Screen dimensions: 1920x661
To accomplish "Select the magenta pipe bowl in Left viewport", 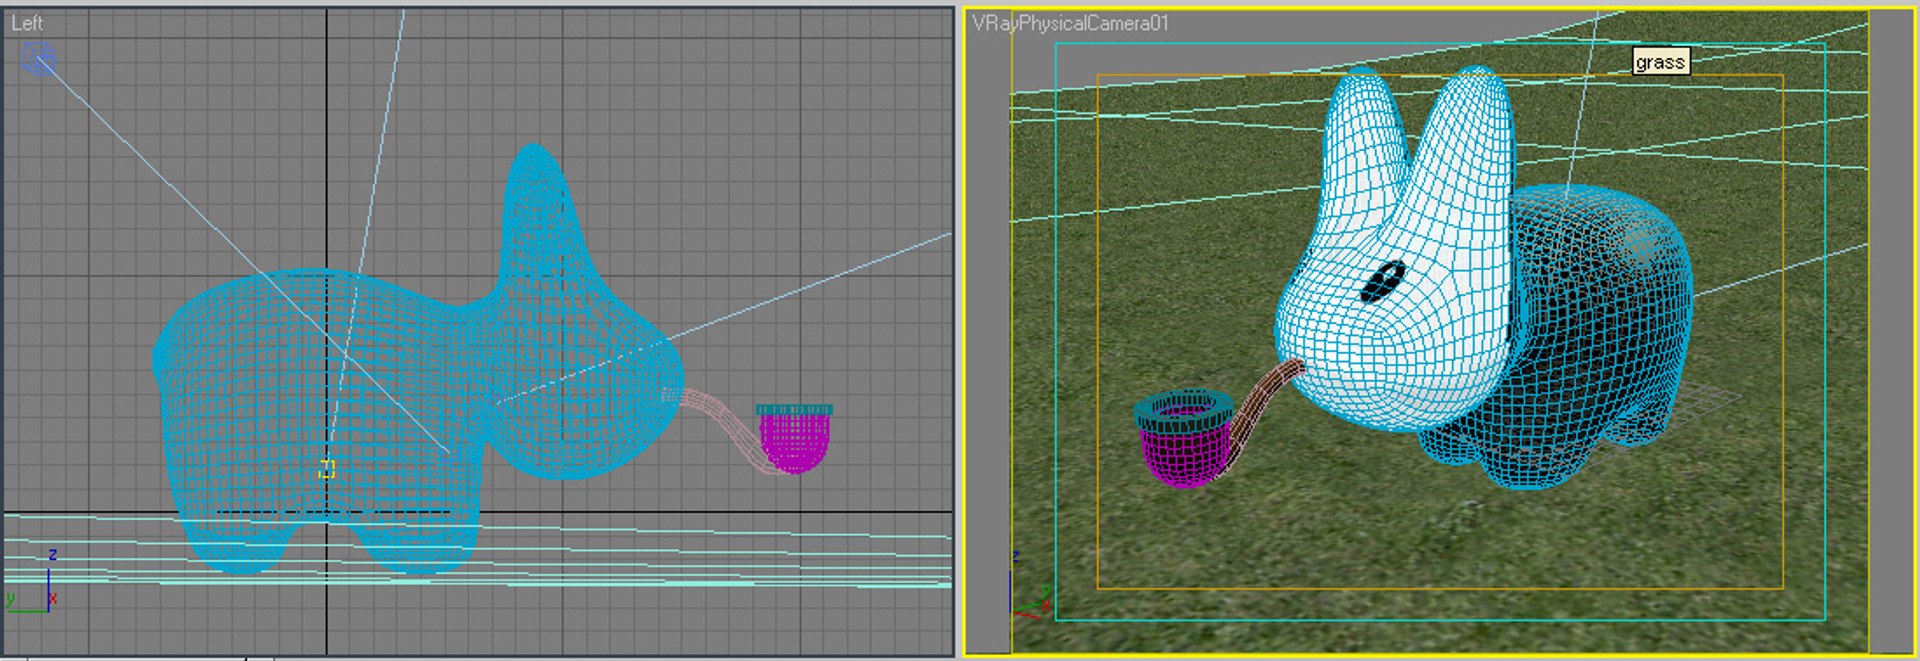I will [794, 441].
